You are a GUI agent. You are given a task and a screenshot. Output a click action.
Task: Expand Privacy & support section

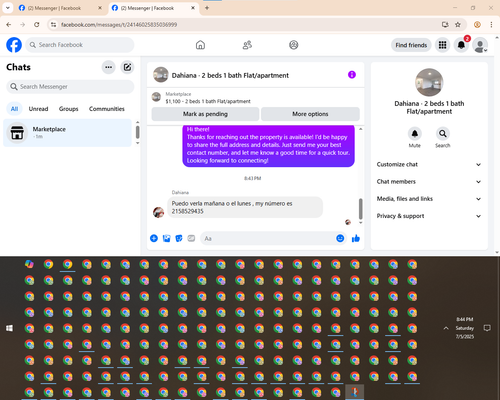pos(429,216)
